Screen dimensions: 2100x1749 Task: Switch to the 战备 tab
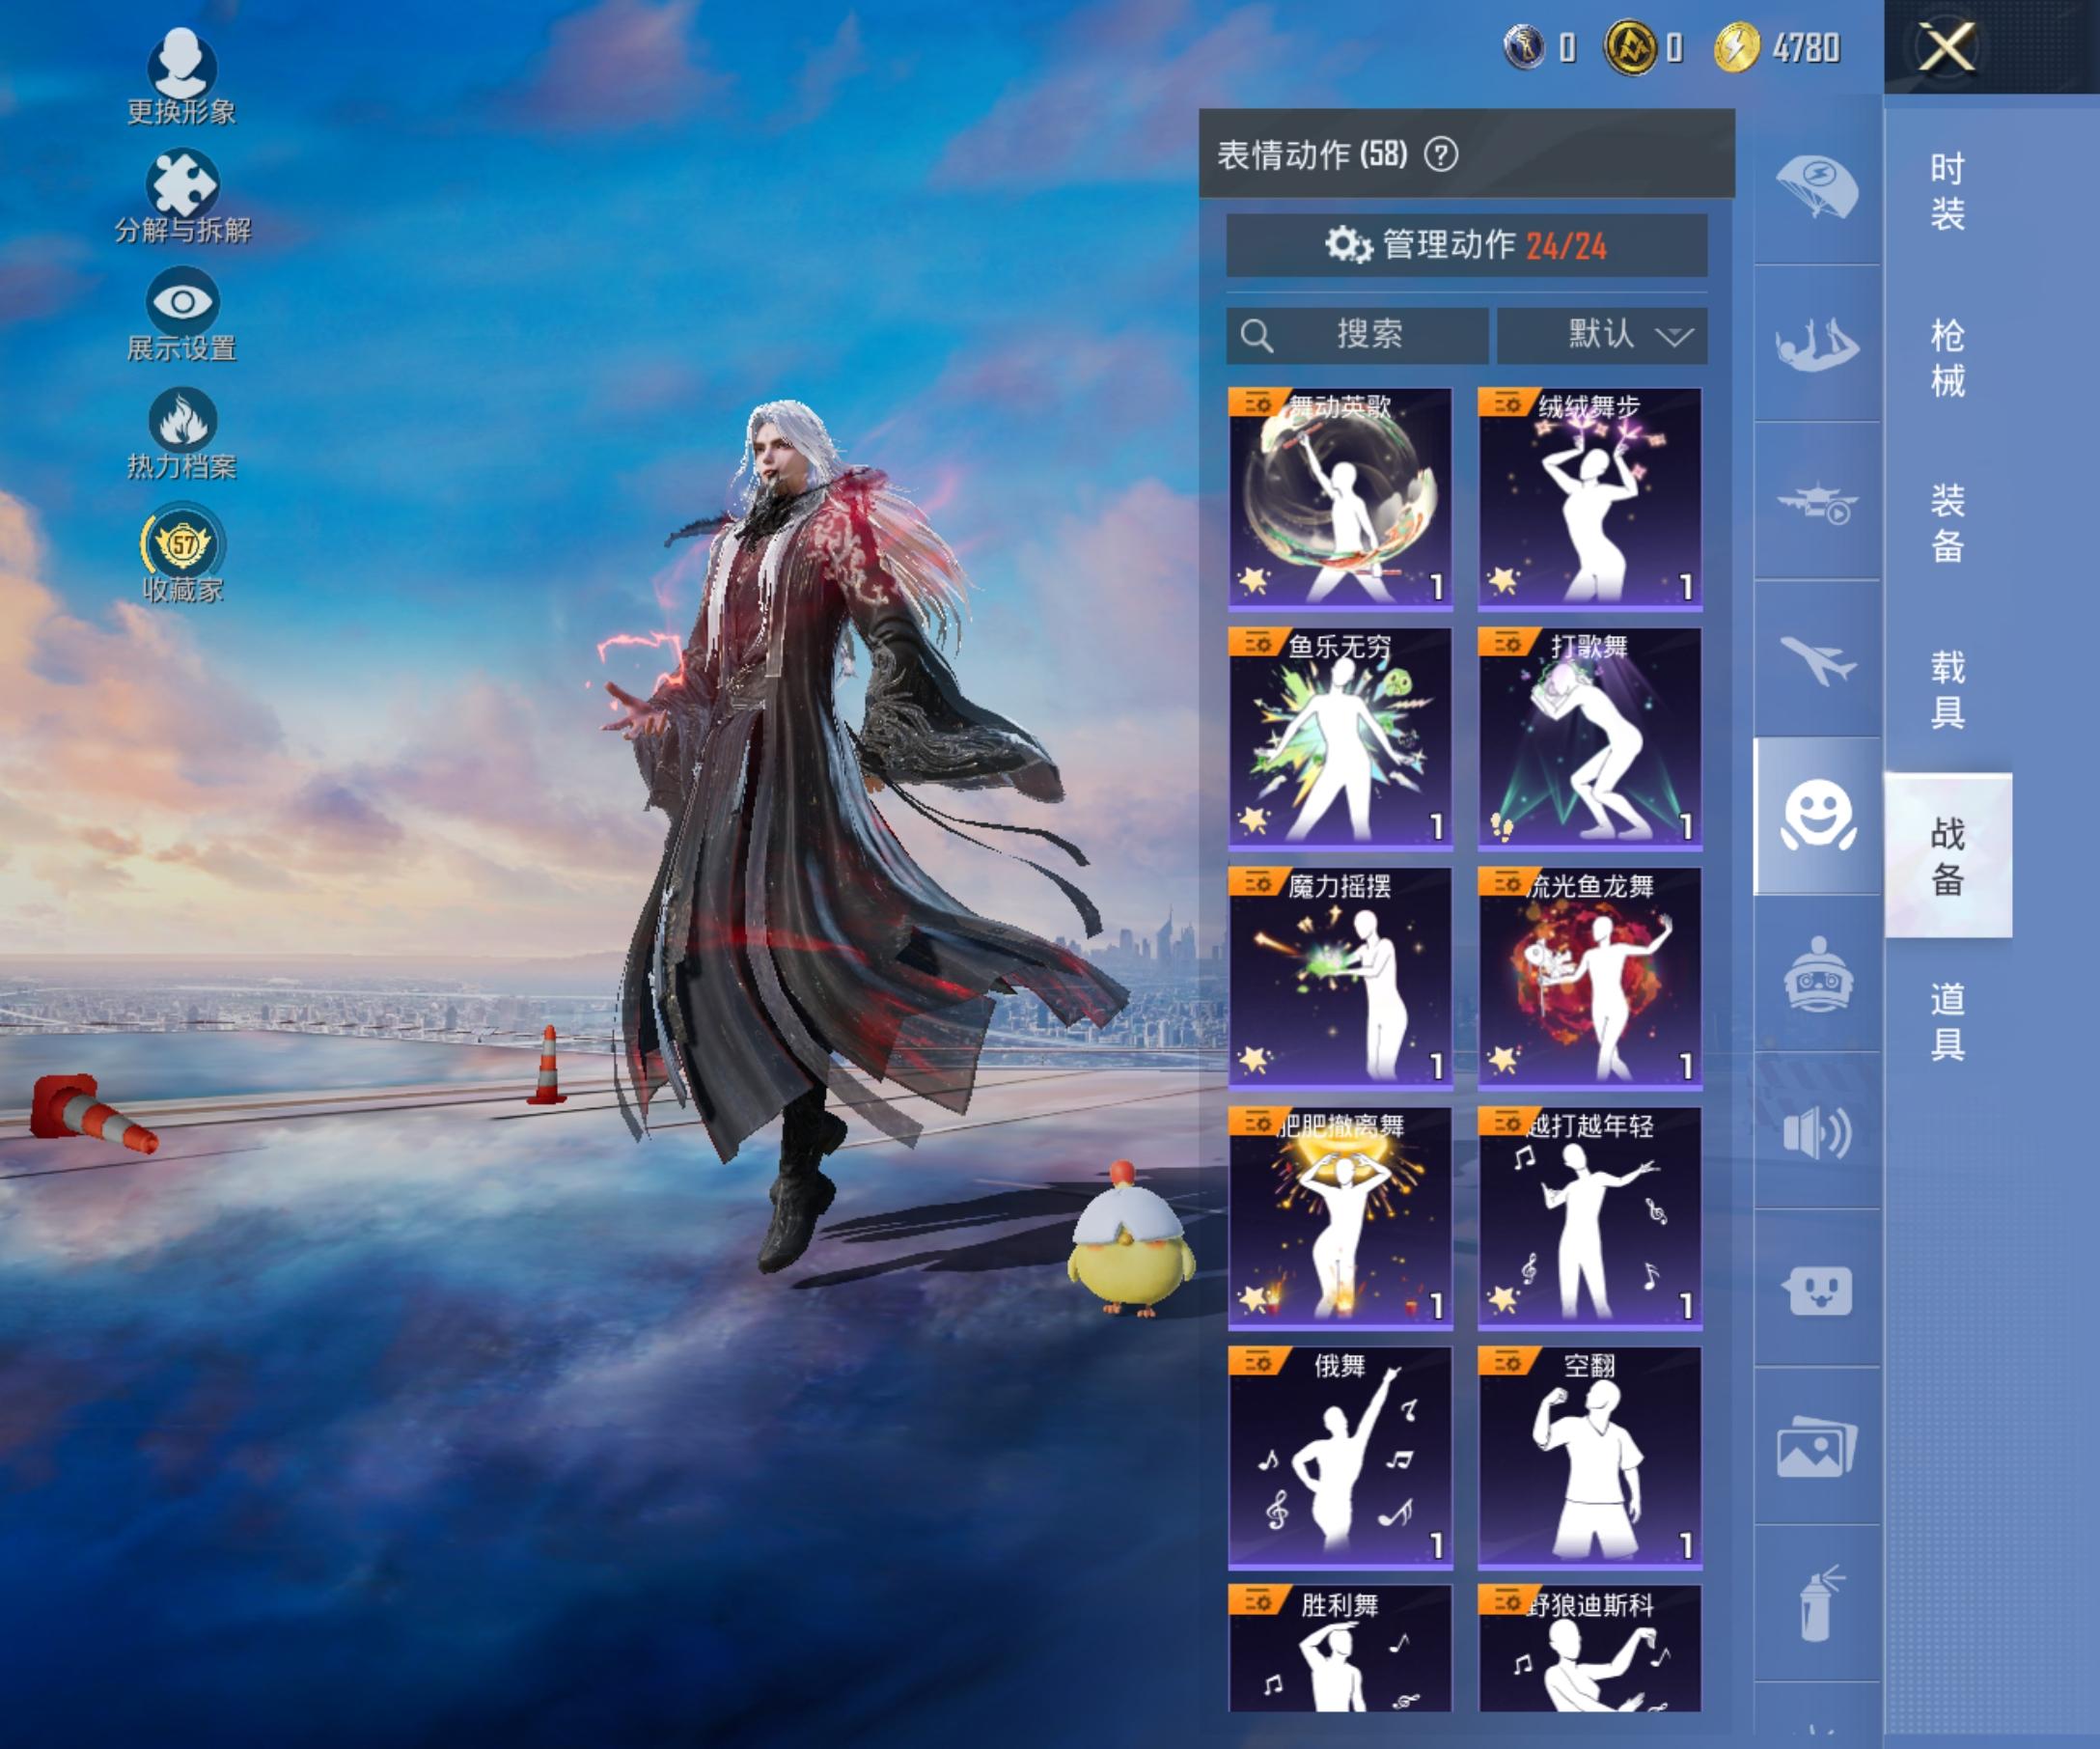pos(1947,855)
